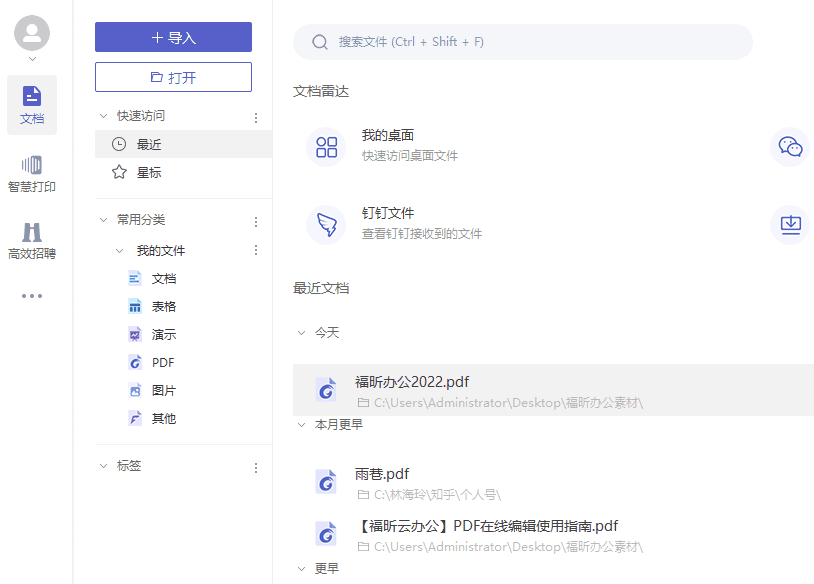Open the 标签 options menu
This screenshot has width=814, height=584.
click(x=255, y=466)
